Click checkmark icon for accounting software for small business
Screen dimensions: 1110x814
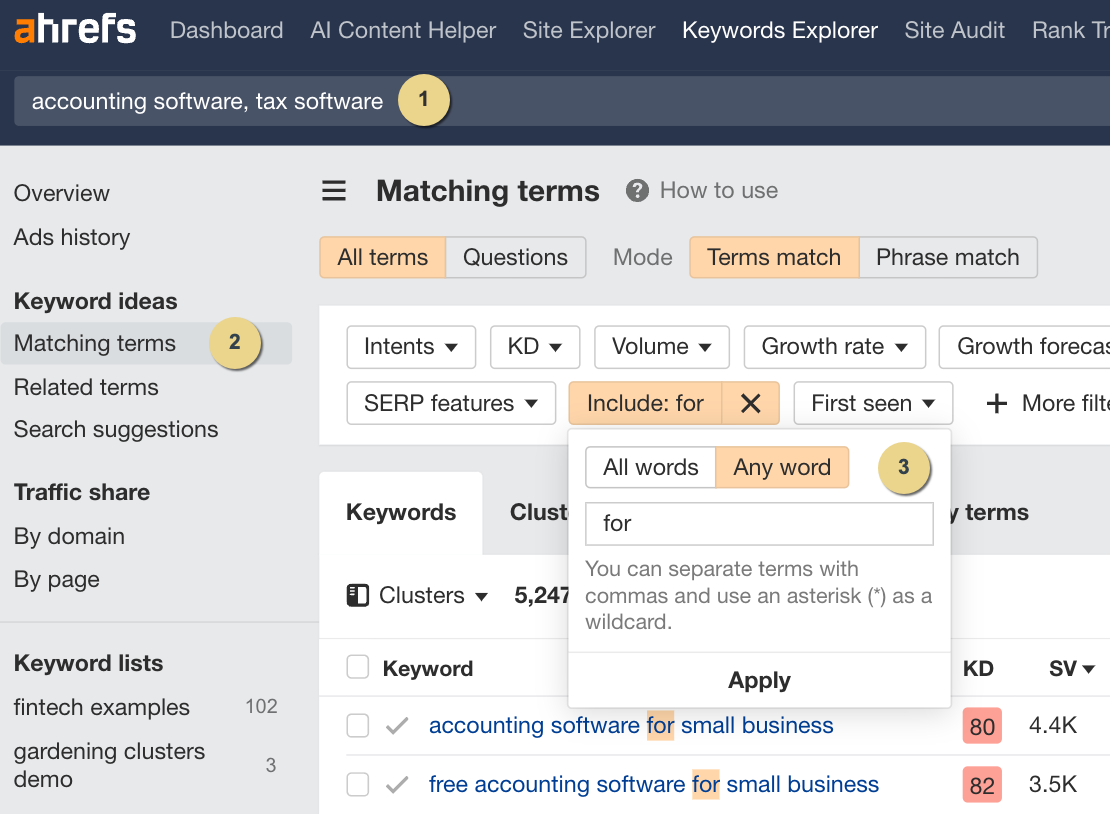coord(397,726)
